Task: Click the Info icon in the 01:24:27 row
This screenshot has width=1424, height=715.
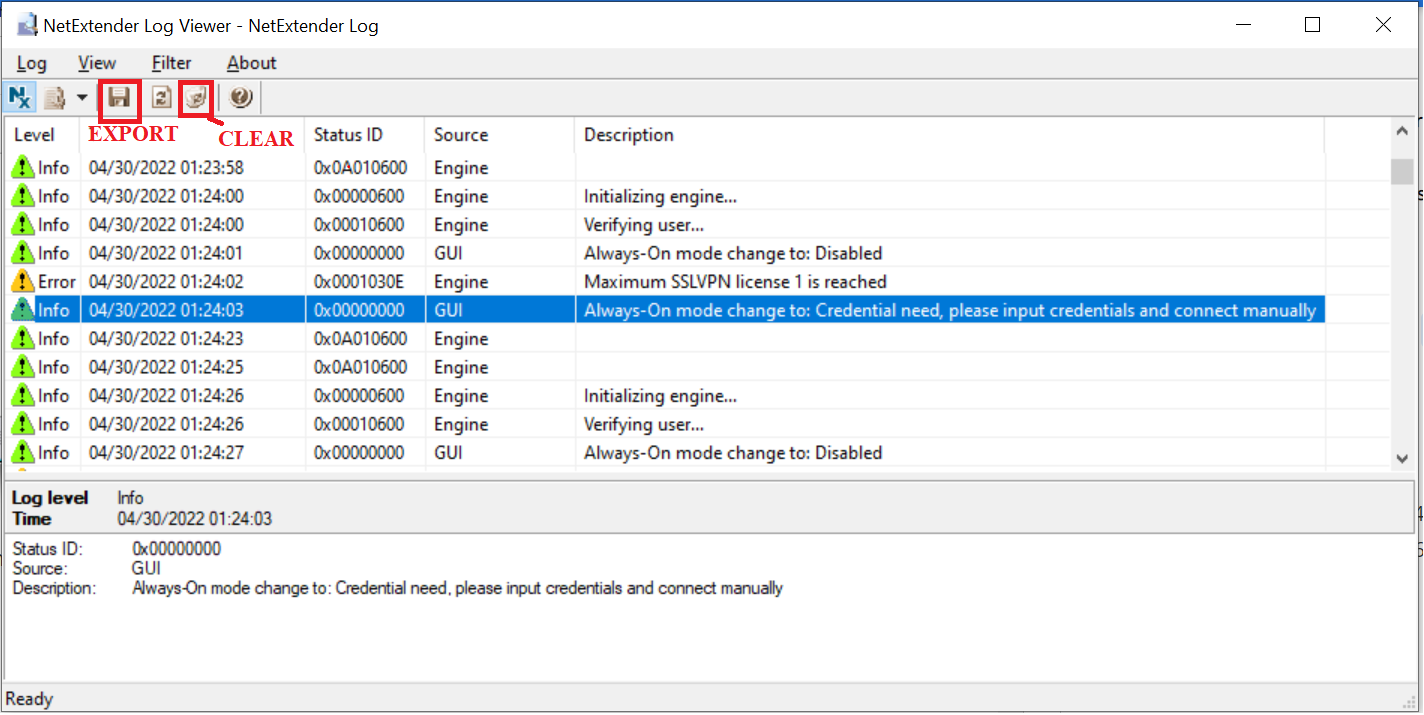Action: 23,453
